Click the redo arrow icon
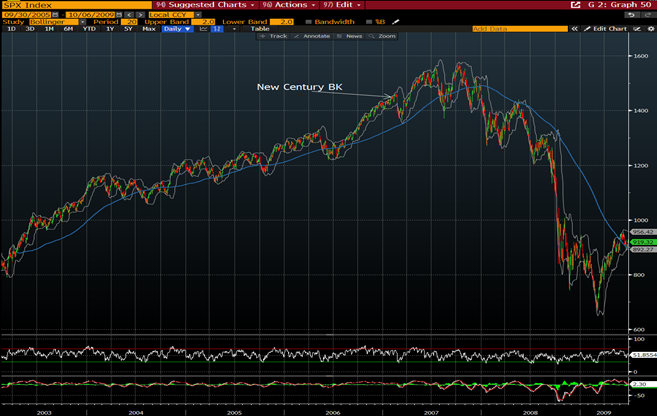 (646, 15)
